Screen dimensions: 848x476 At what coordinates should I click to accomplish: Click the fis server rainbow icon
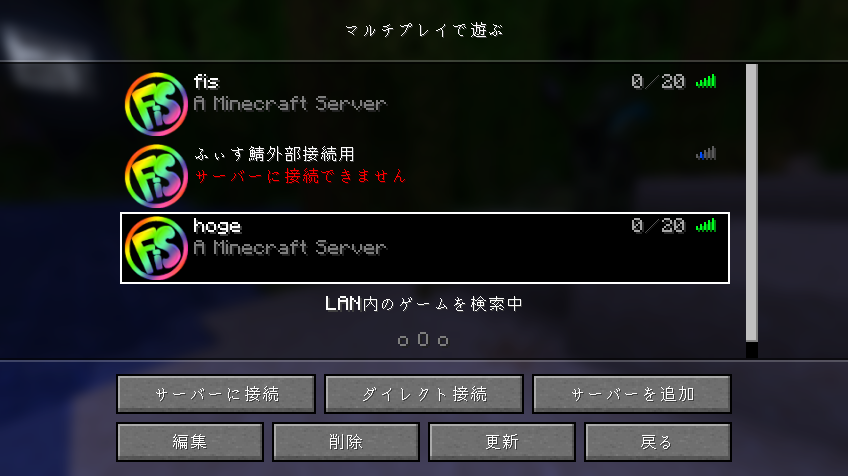click(156, 104)
